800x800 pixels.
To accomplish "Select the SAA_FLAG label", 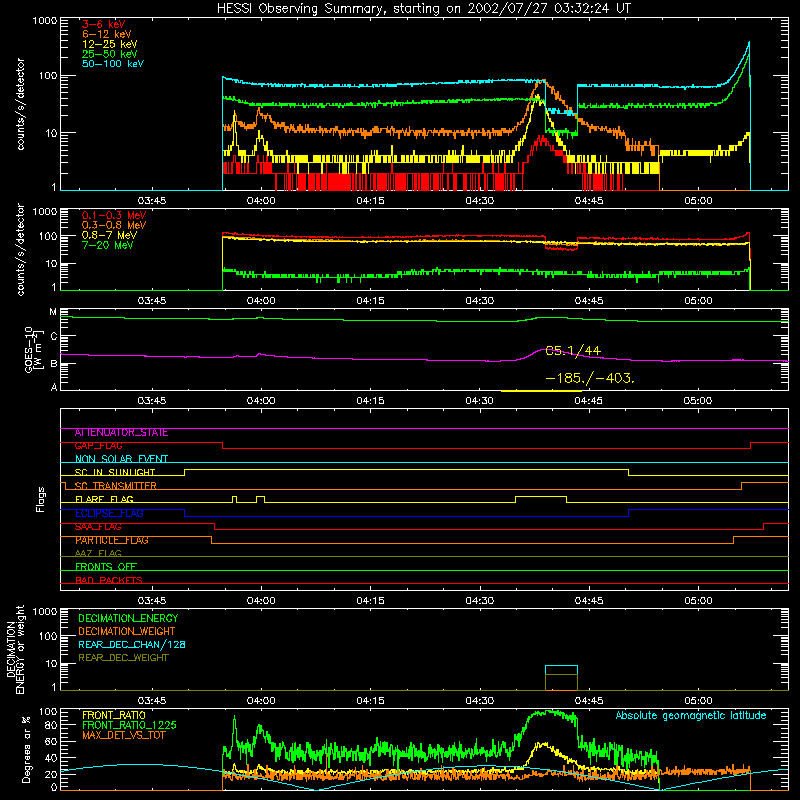I will tap(98, 527).
